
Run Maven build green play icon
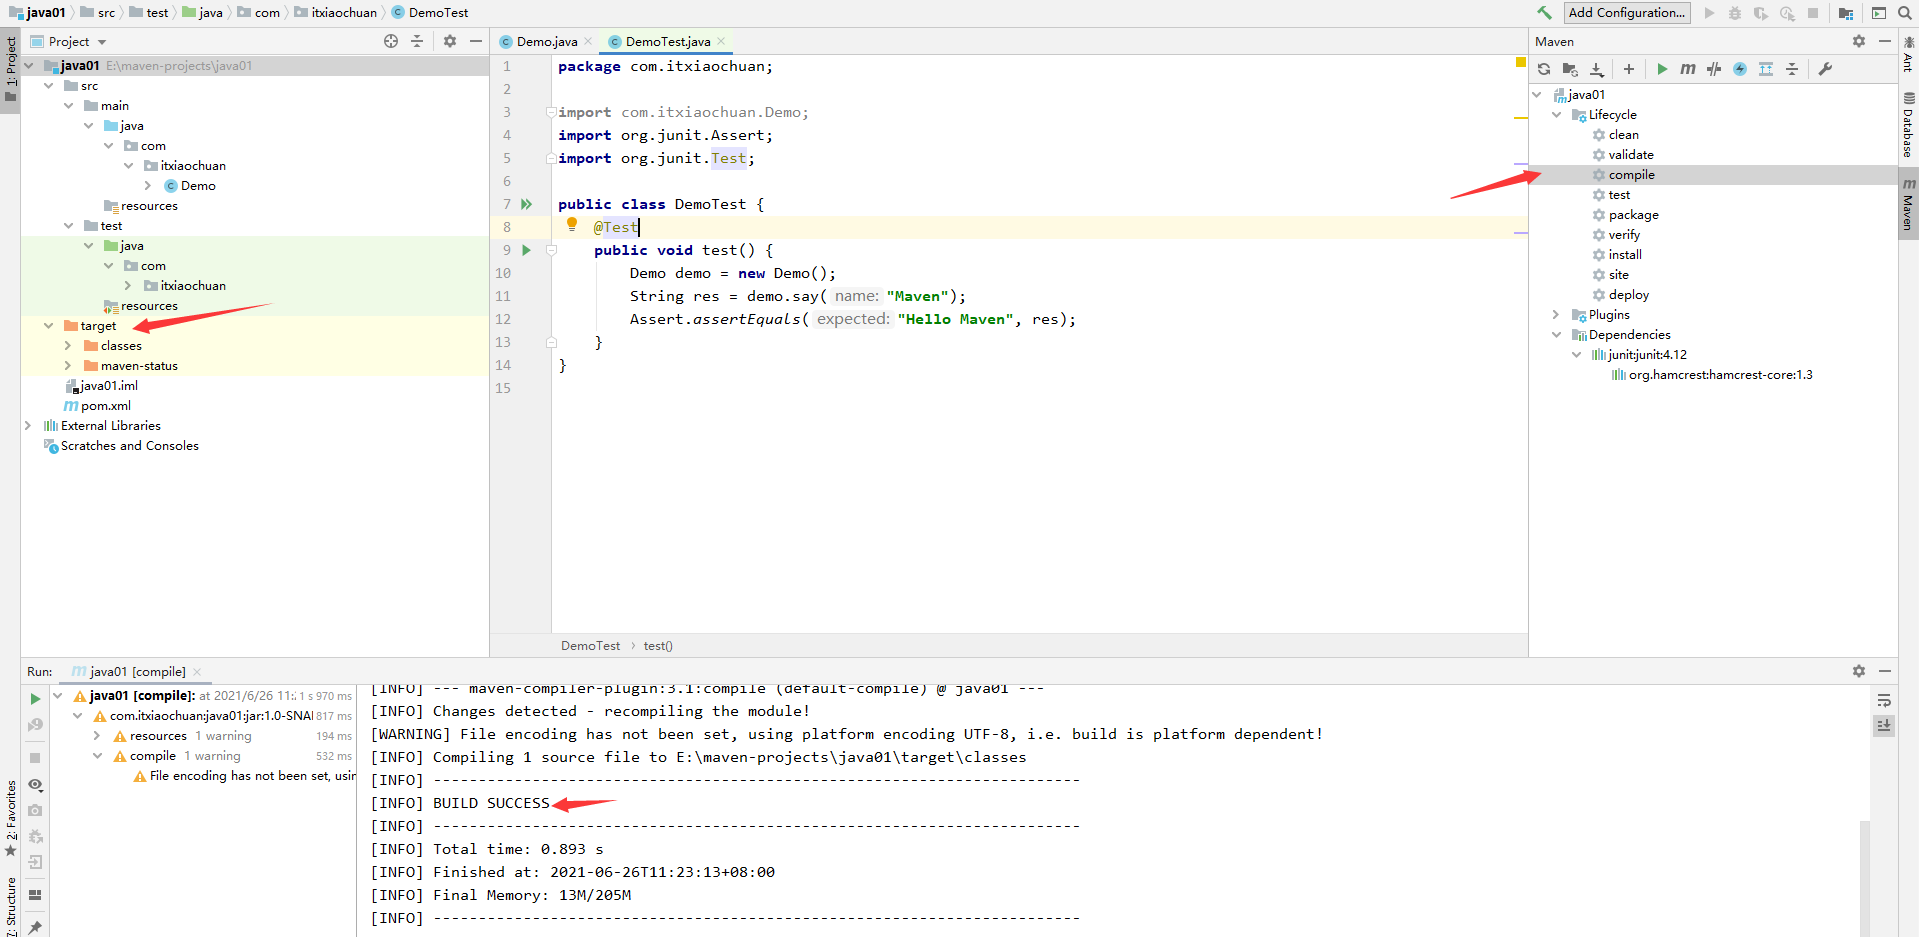[1662, 69]
